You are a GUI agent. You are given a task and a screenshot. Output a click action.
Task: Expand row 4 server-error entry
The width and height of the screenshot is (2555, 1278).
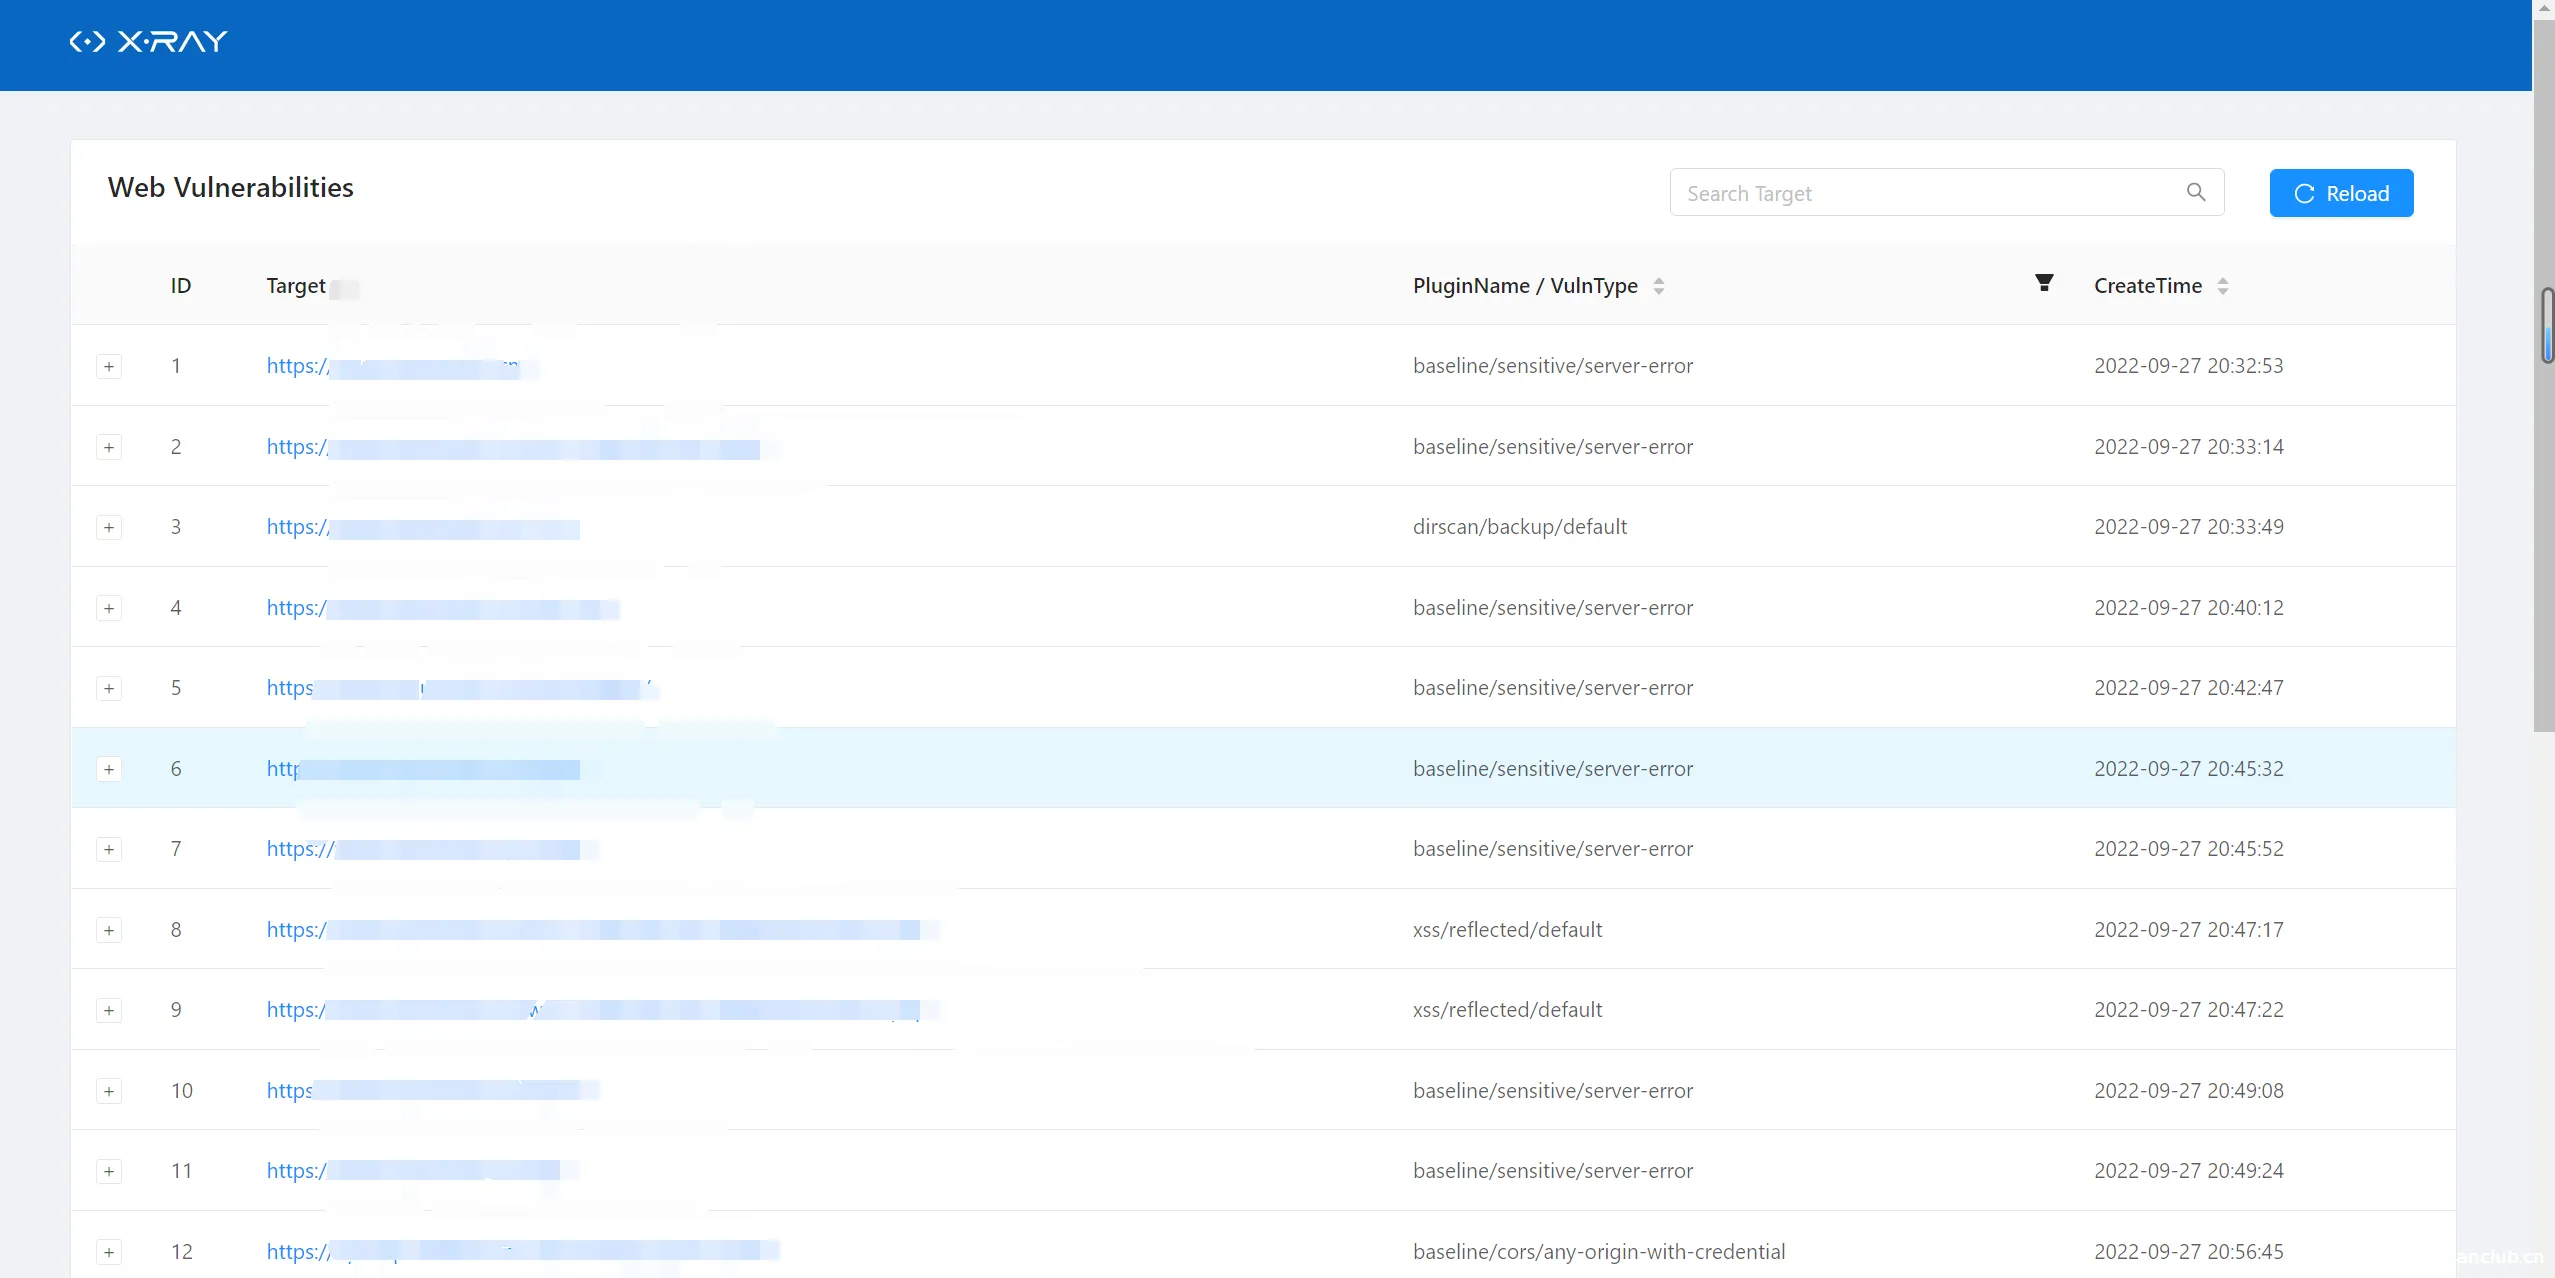coord(109,608)
